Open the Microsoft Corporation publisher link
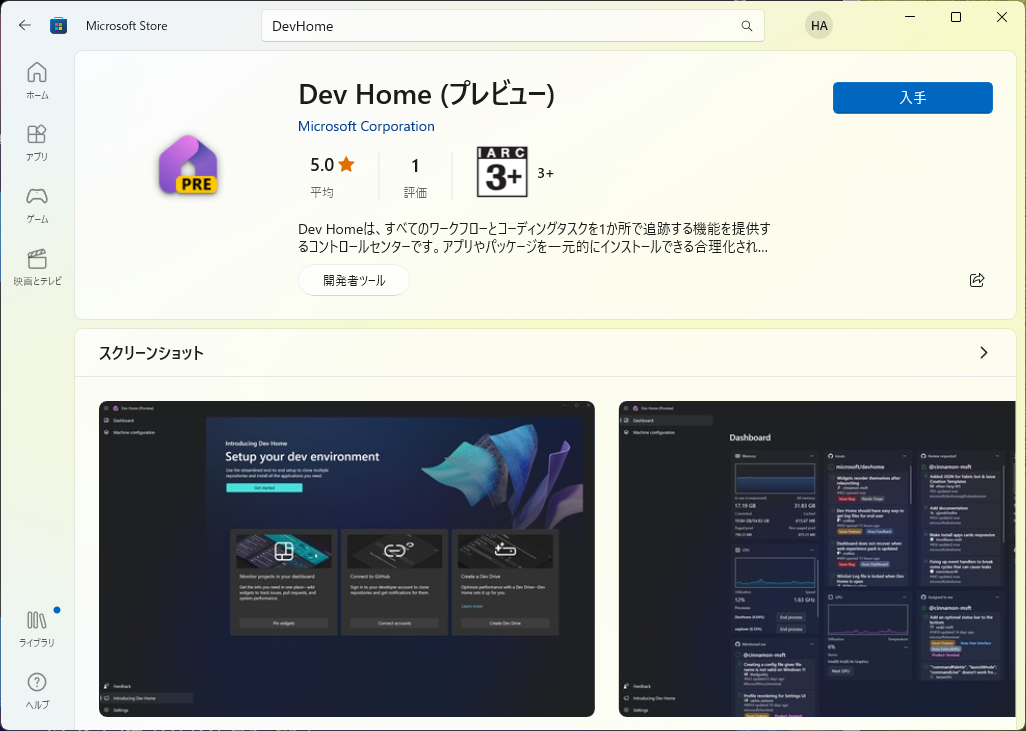1026x731 pixels. coord(366,126)
